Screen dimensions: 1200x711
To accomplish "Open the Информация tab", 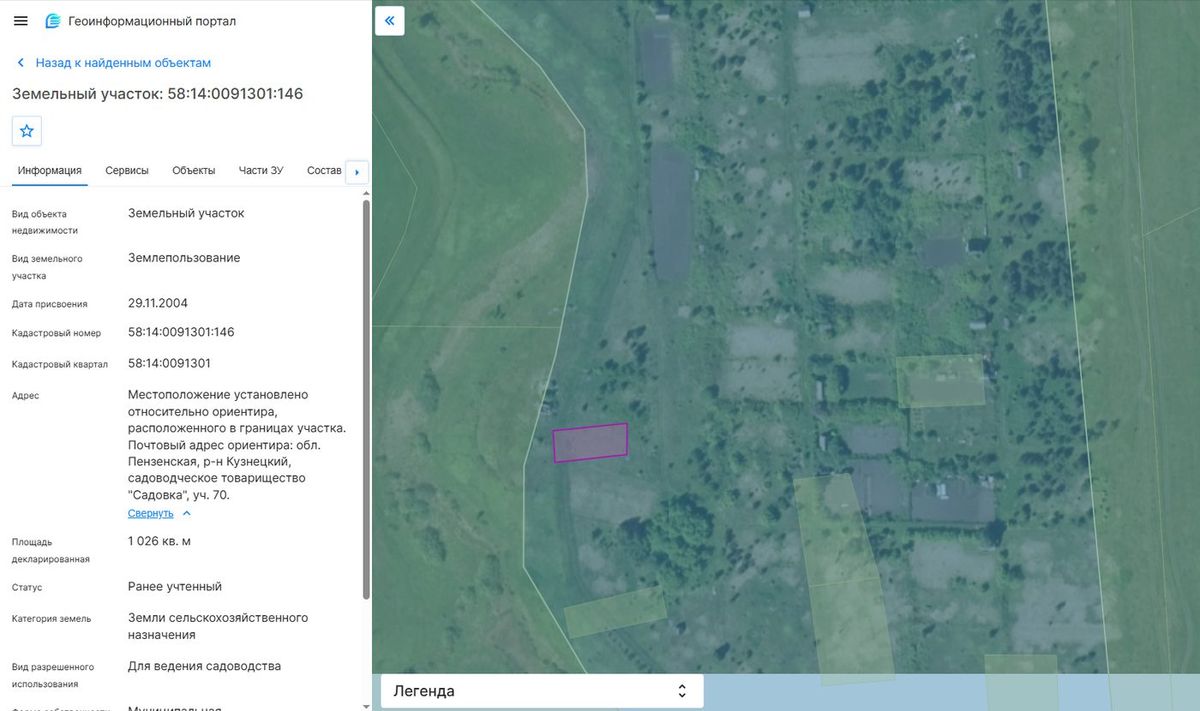I will [x=49, y=171].
